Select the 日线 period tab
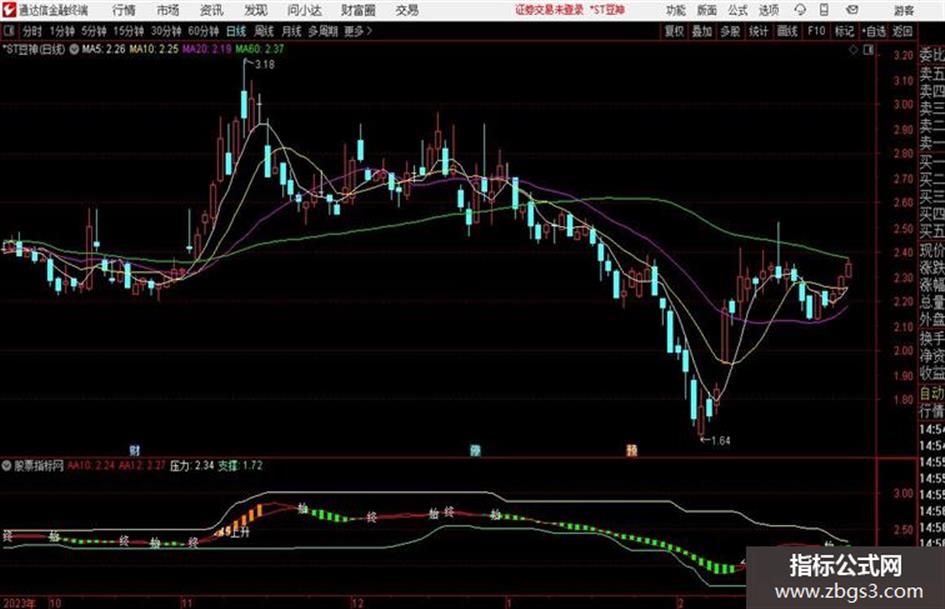The width and height of the screenshot is (945, 609). (x=236, y=31)
